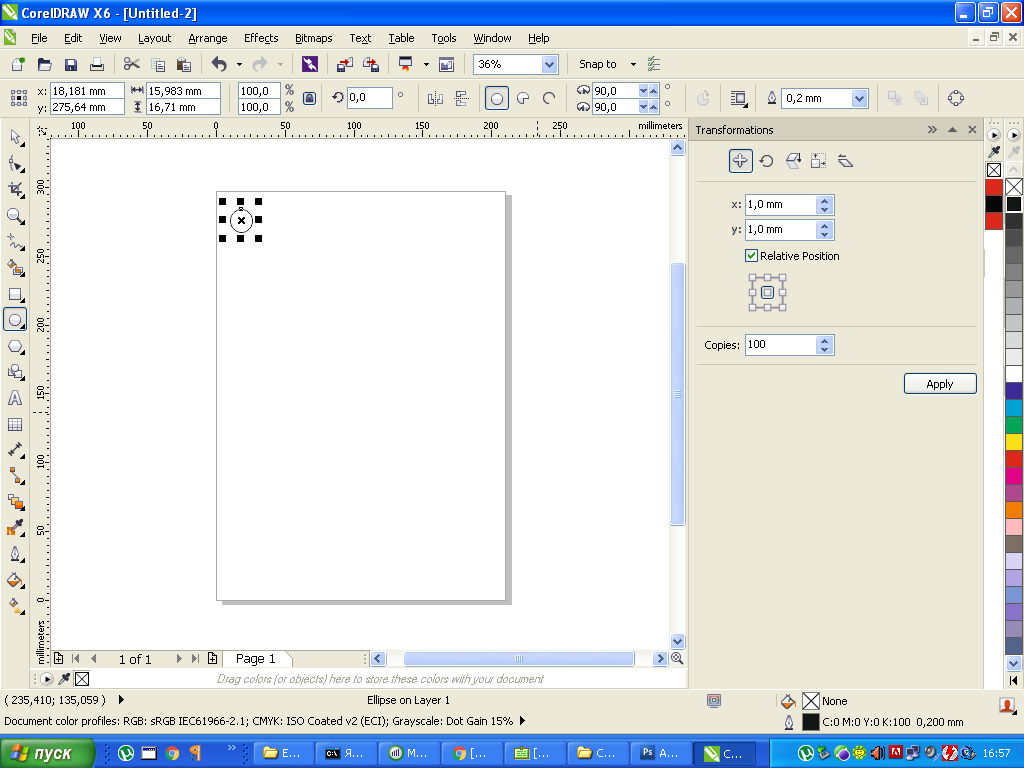Select the Outline Pen tool
1024x768 pixels.
click(16, 554)
